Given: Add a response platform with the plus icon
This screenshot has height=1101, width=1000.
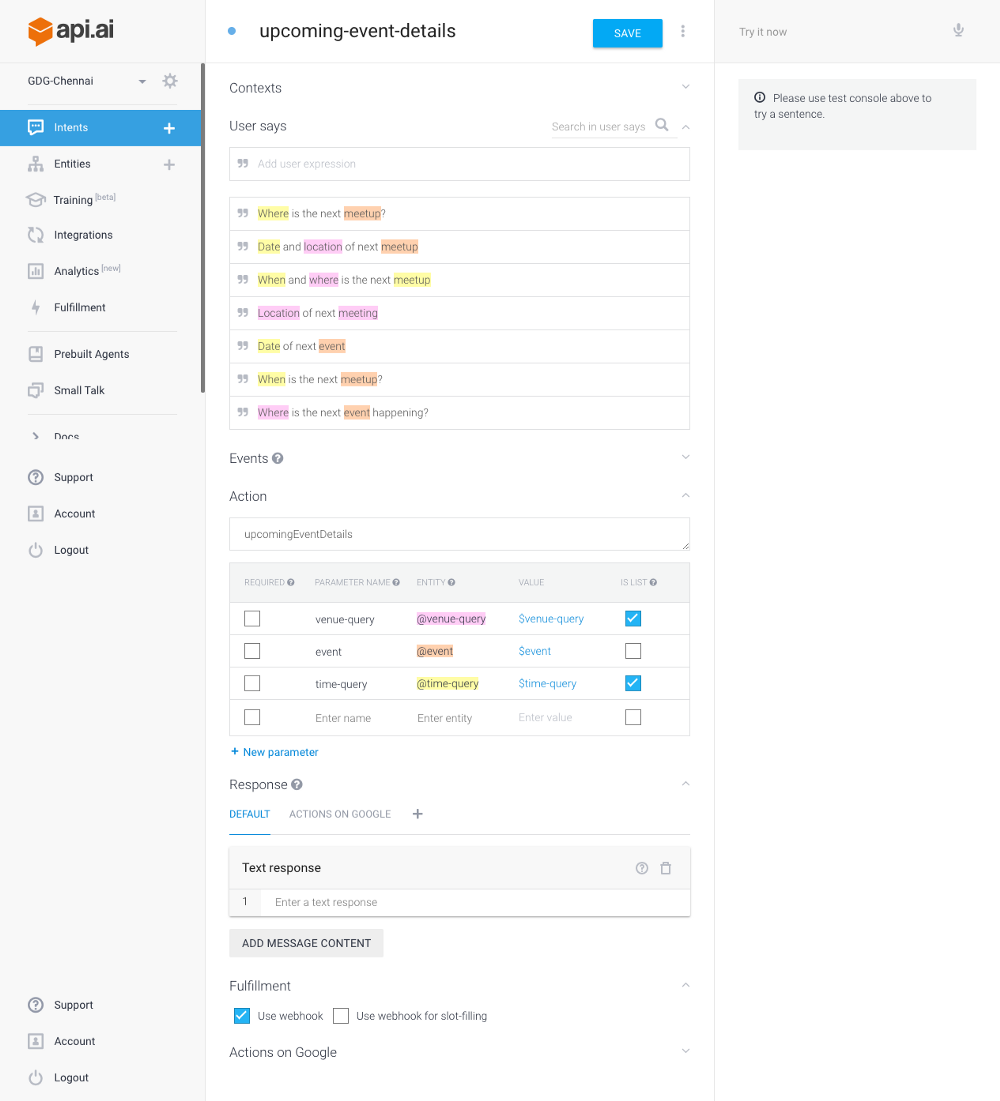Looking at the screenshot, I should click(x=417, y=814).
